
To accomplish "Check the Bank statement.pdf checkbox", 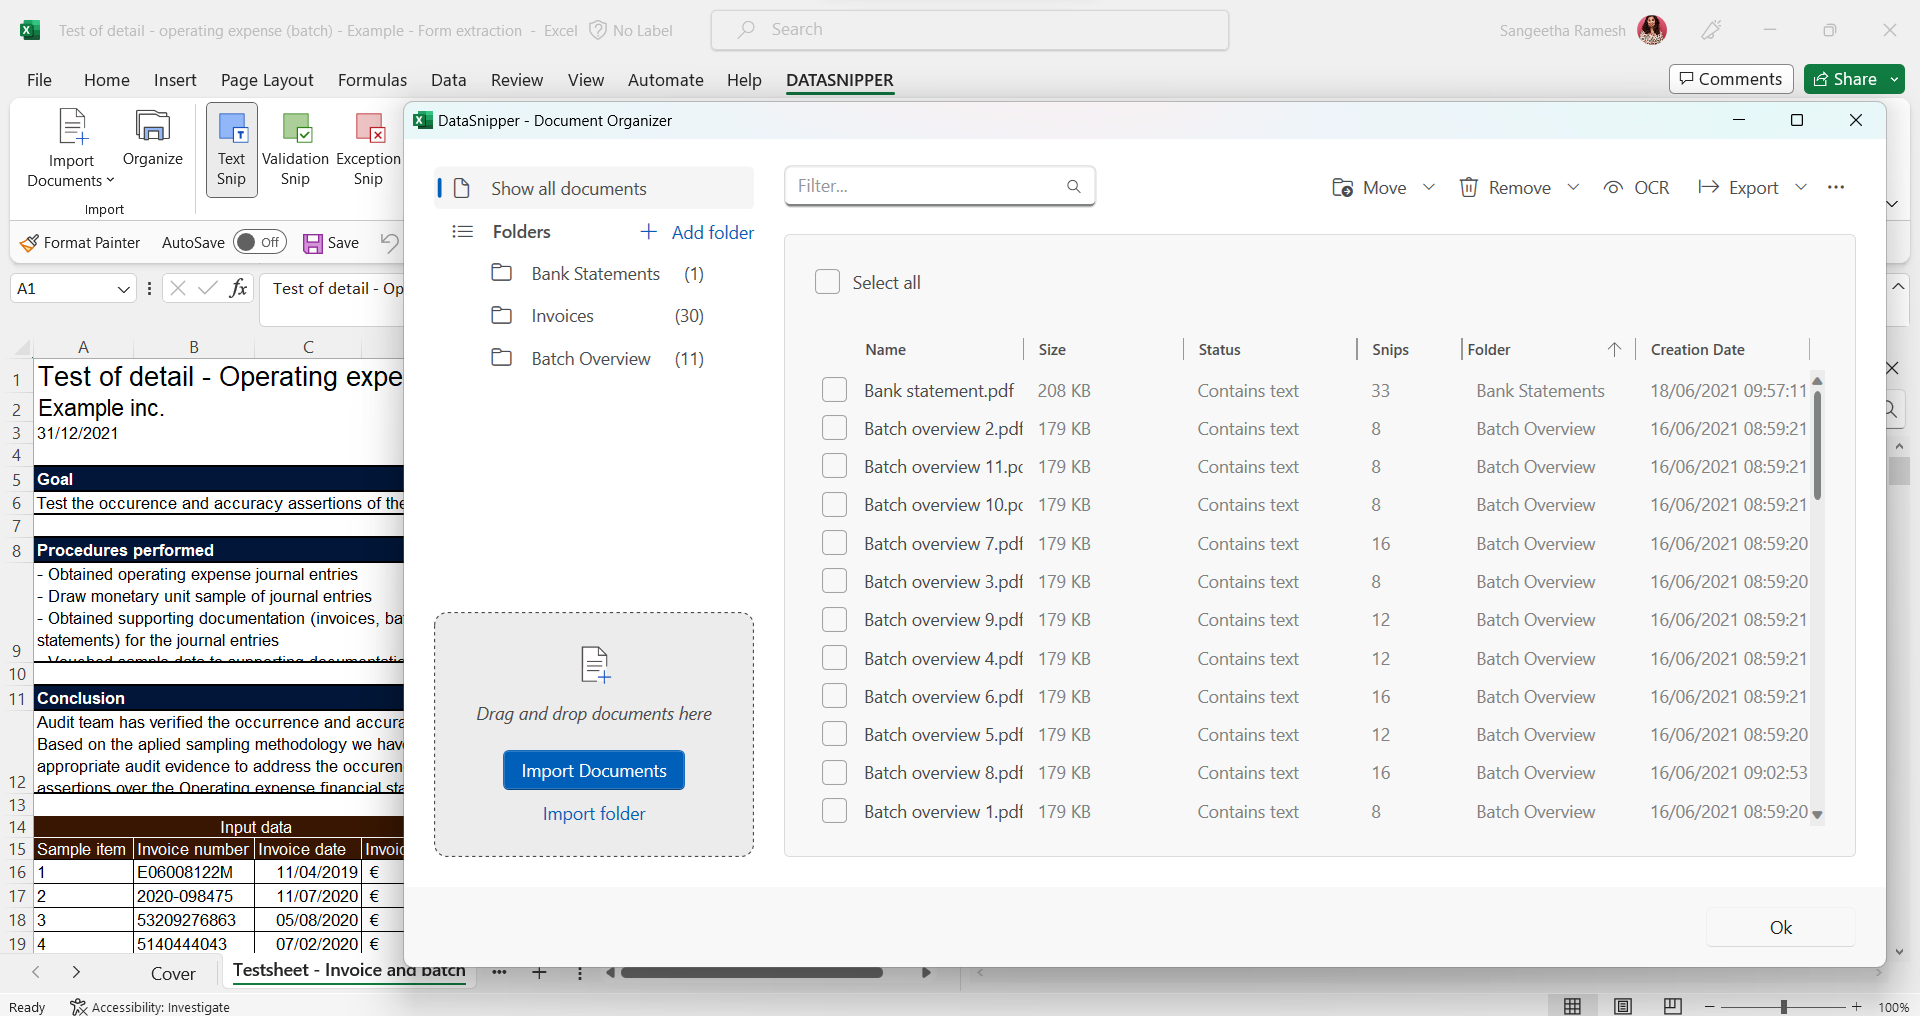I will (834, 389).
